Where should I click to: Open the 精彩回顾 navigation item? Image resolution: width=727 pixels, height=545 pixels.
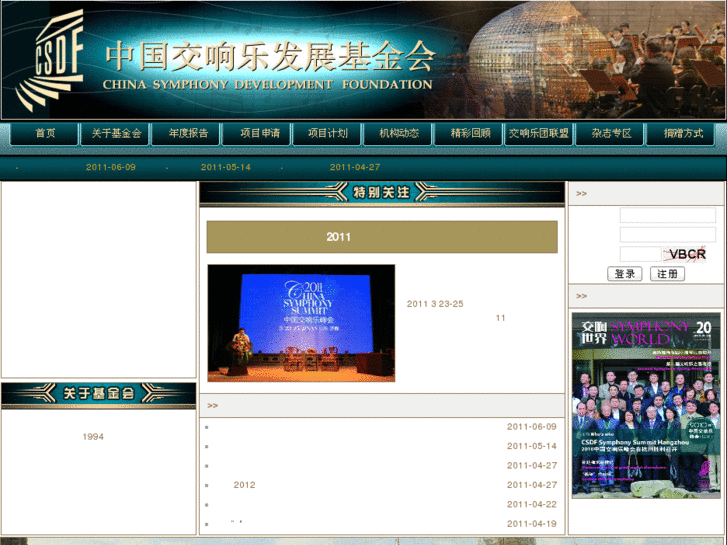469,134
